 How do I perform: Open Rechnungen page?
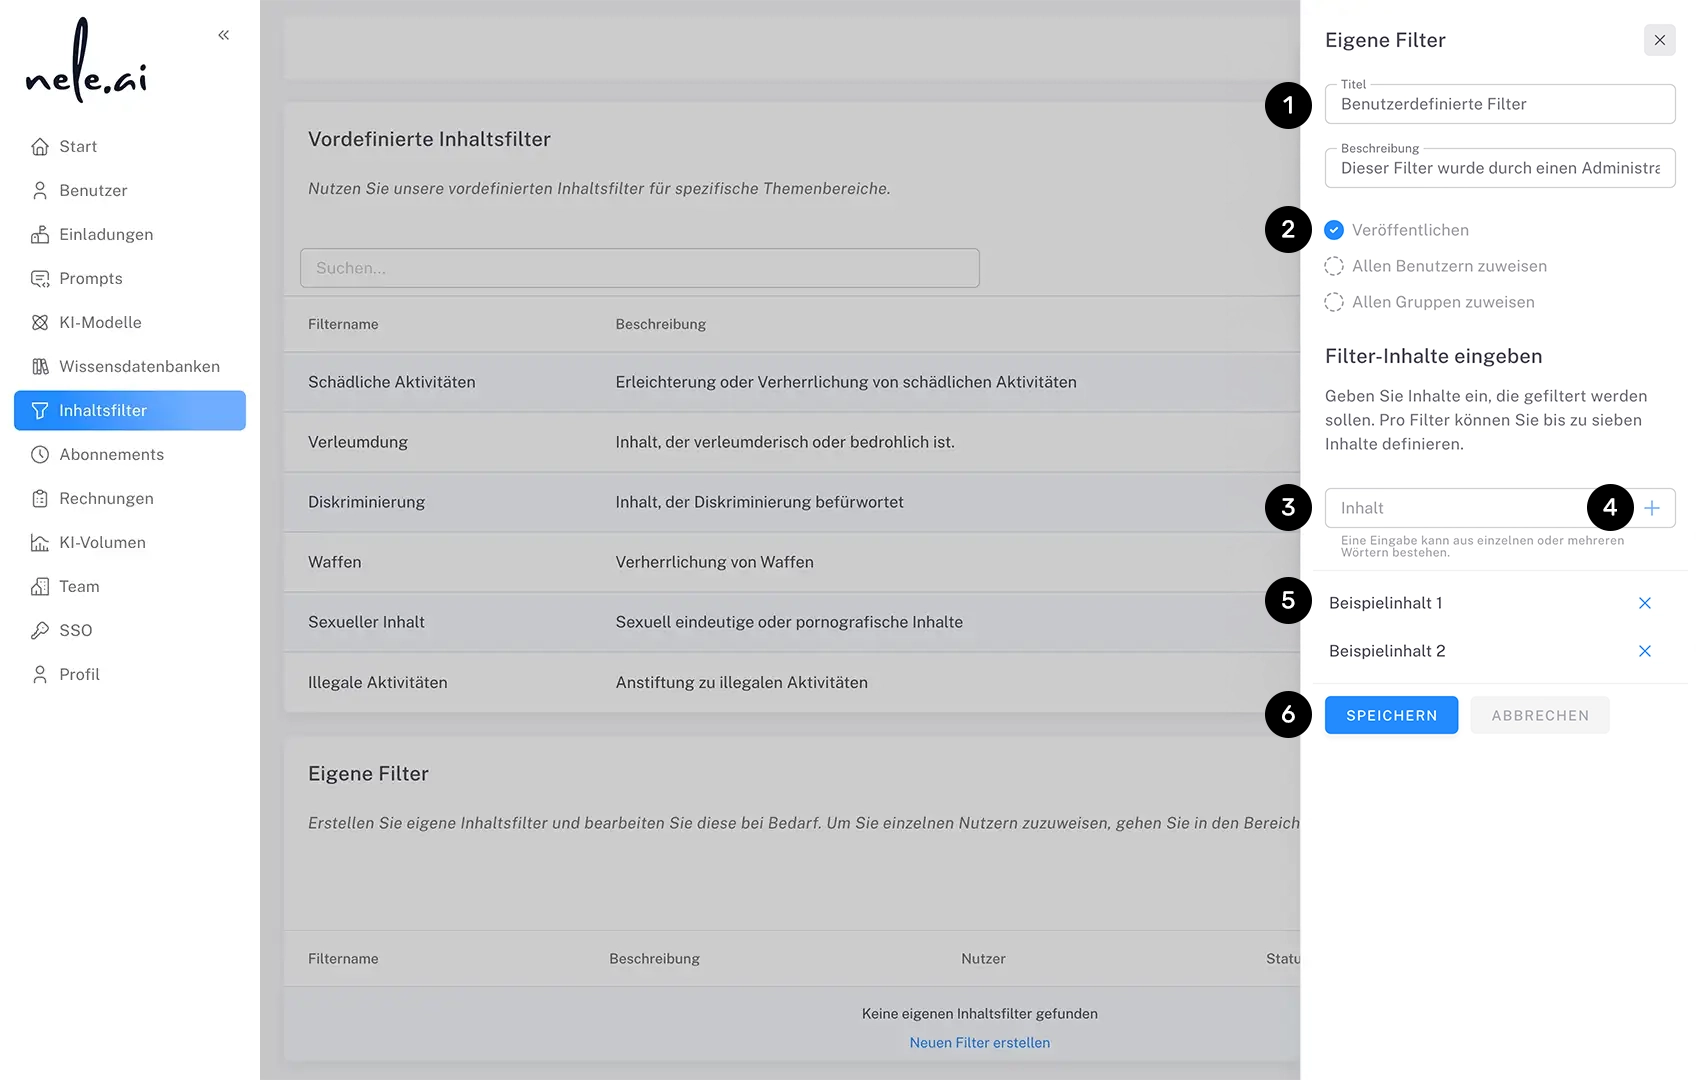click(x=130, y=499)
